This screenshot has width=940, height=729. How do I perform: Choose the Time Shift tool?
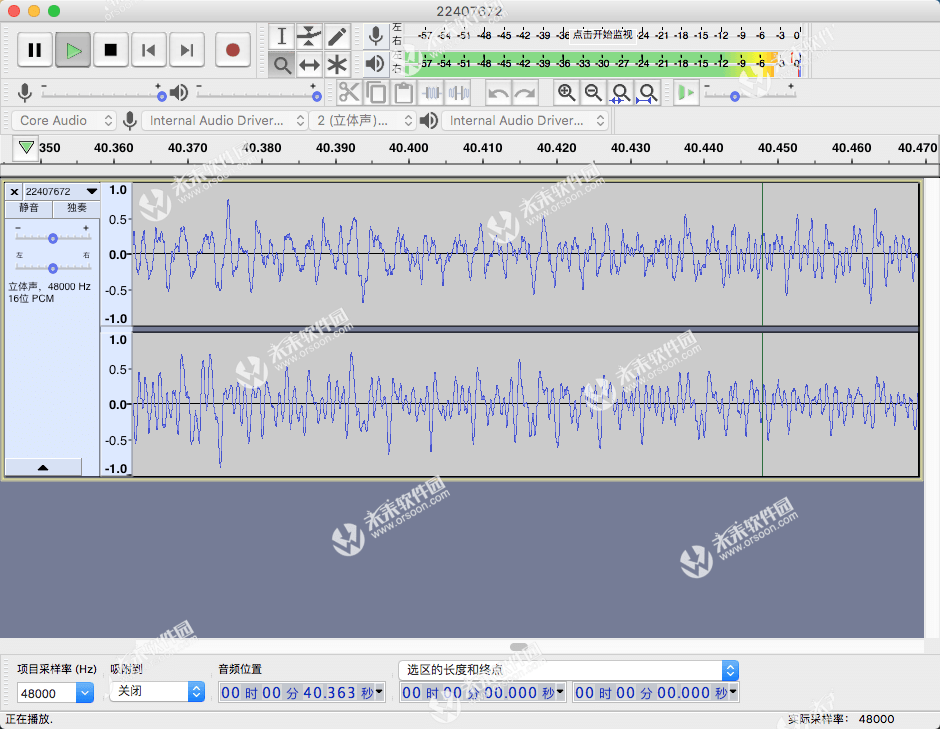point(308,63)
